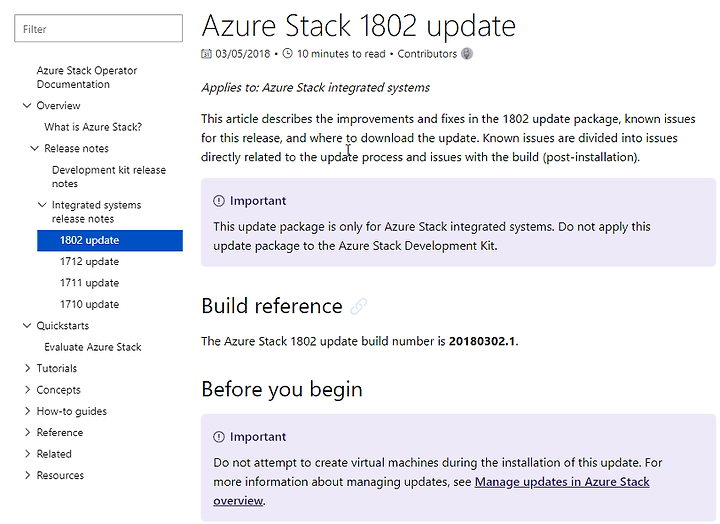Viewport: 720px width, 524px height.
Task: Collapse the Release notes chevron
Action: point(34,148)
